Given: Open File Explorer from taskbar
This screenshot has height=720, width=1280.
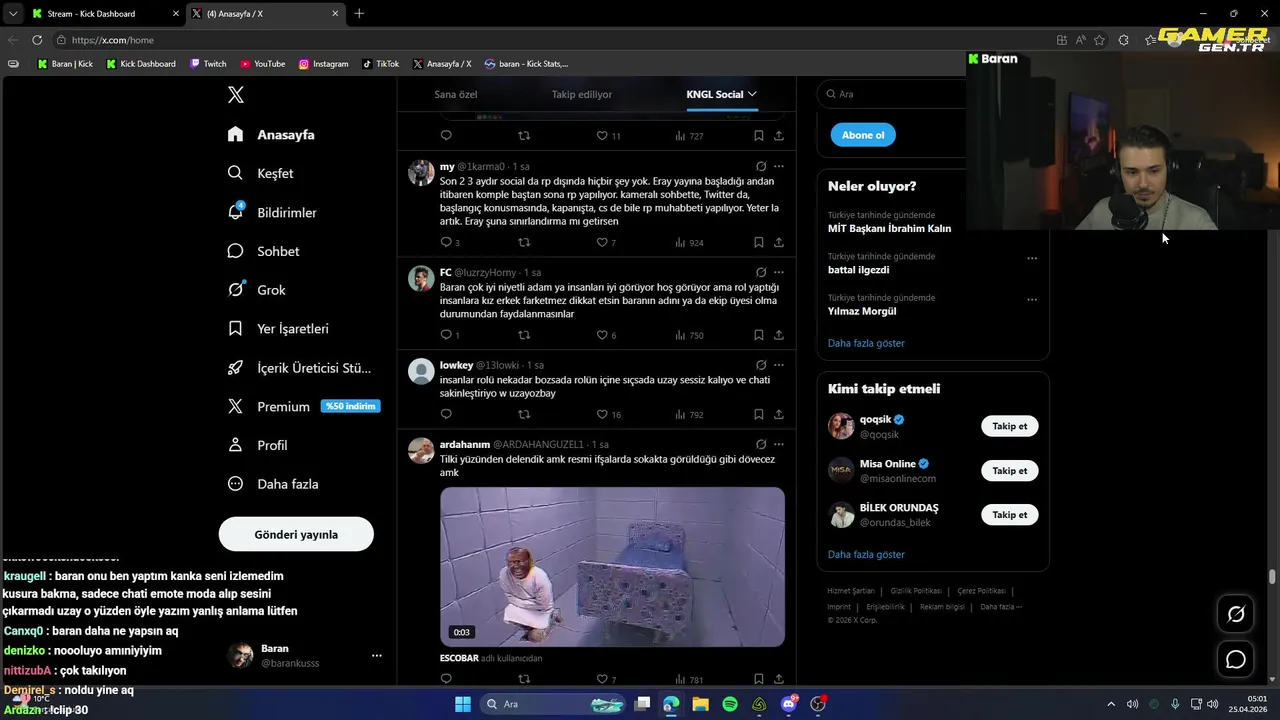Looking at the screenshot, I should click(x=700, y=704).
